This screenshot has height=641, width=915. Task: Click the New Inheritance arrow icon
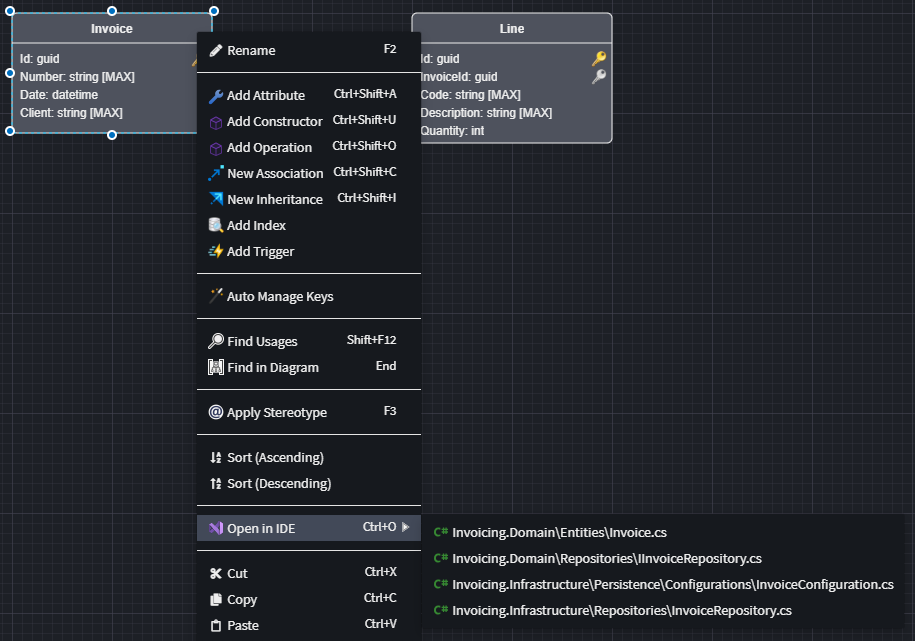tap(215, 199)
